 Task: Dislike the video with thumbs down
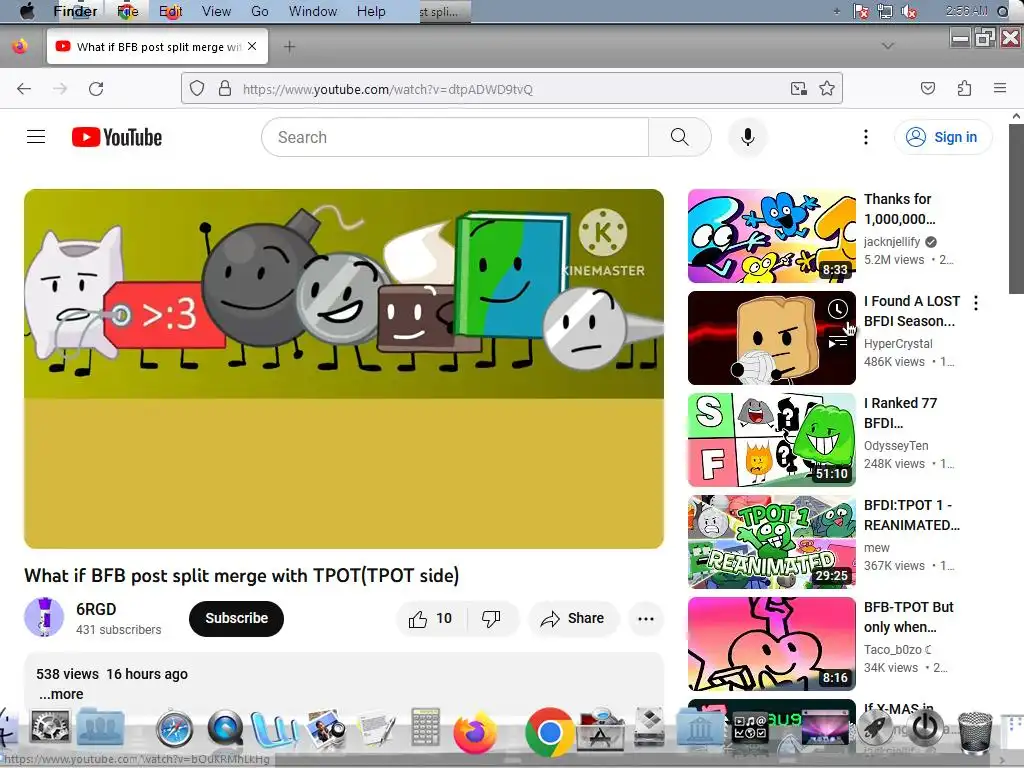(x=491, y=618)
